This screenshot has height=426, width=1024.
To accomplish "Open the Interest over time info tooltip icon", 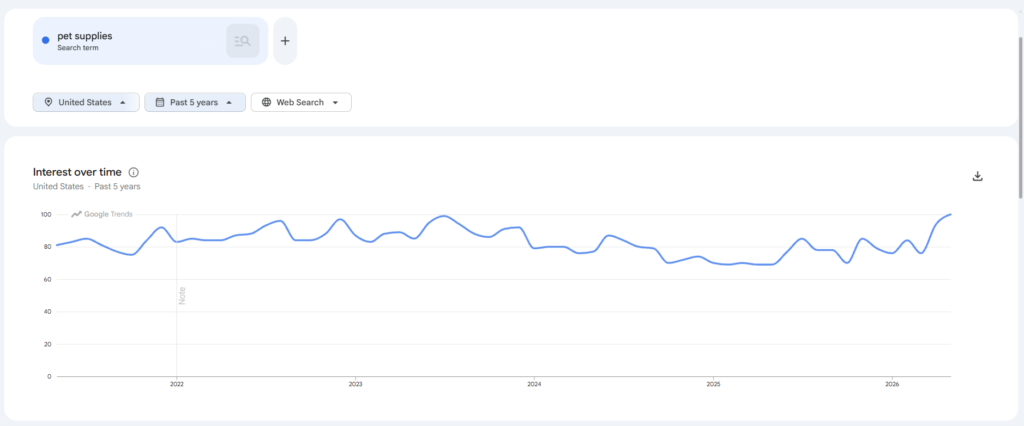I will coord(134,172).
